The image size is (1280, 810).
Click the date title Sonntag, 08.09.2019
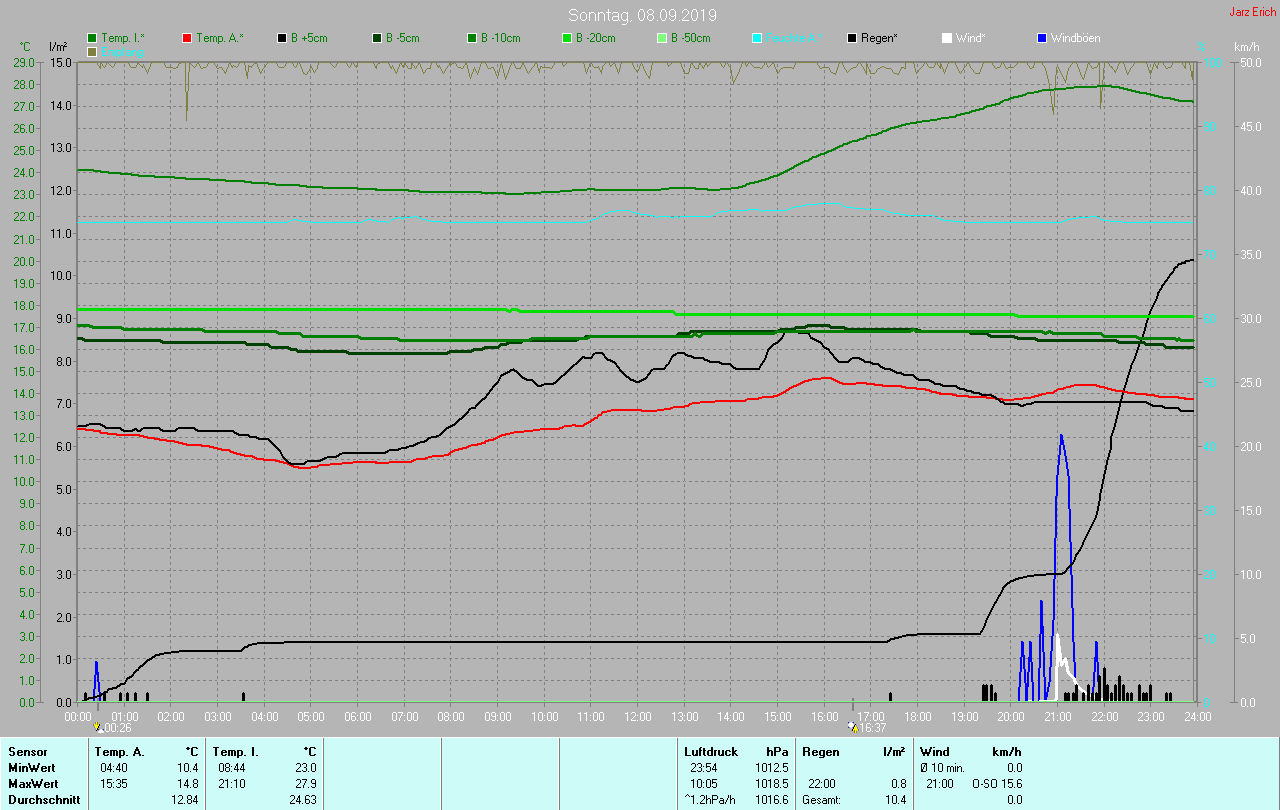pos(642,15)
